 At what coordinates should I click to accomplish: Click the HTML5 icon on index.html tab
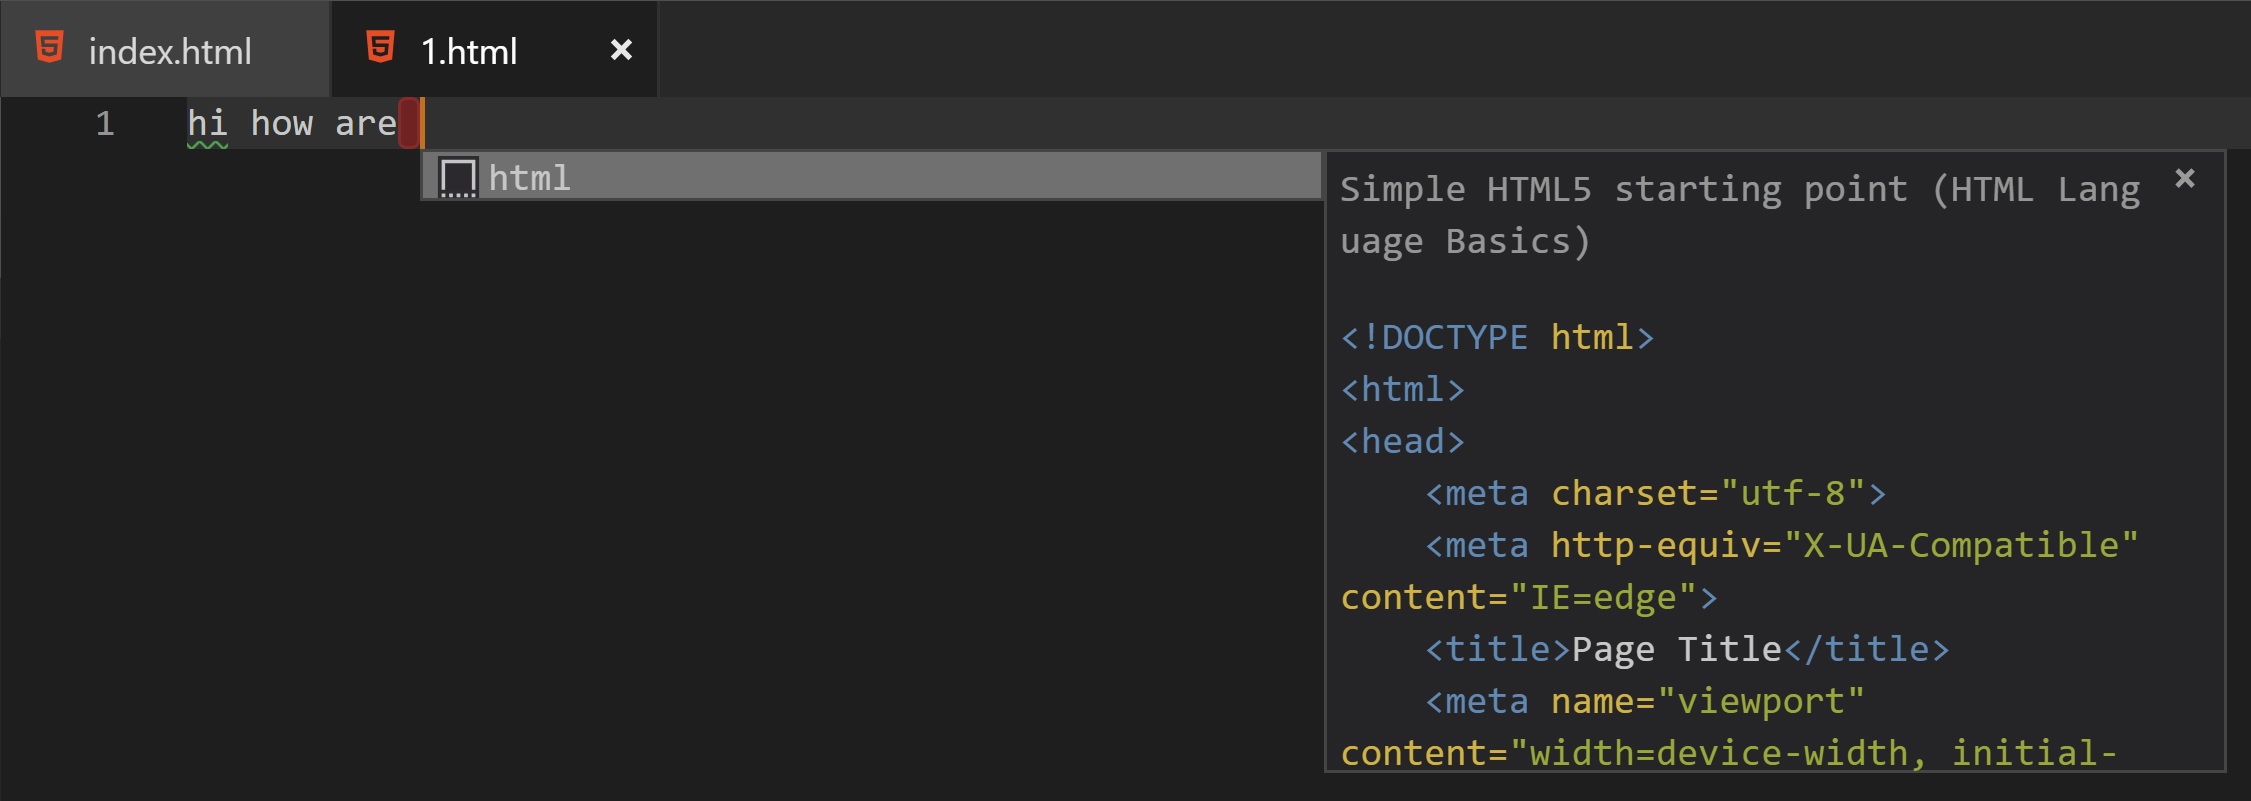pyautogui.click(x=49, y=48)
